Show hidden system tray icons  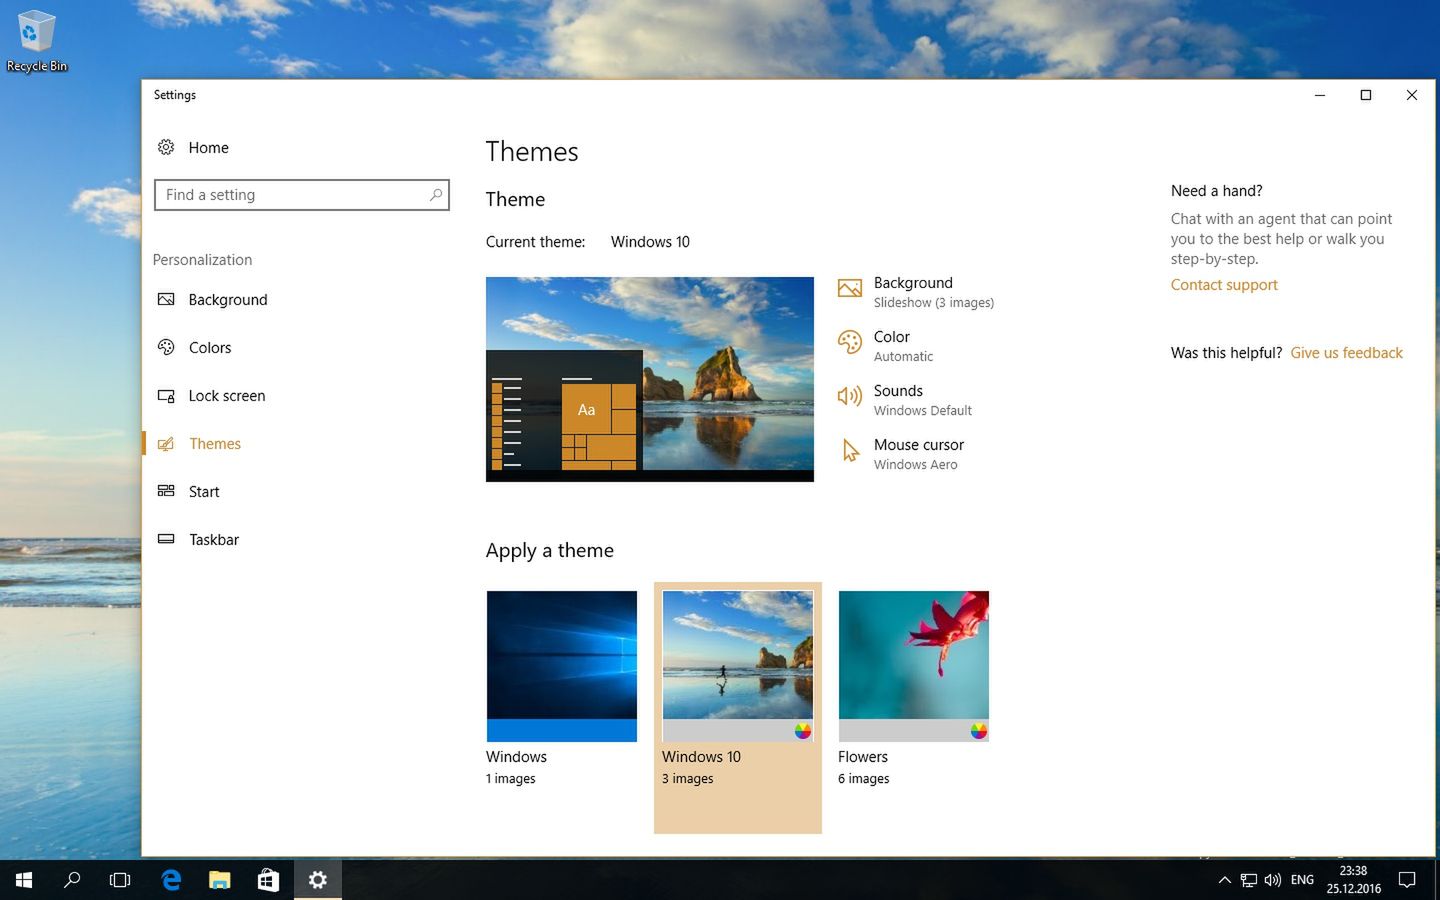click(x=1224, y=880)
